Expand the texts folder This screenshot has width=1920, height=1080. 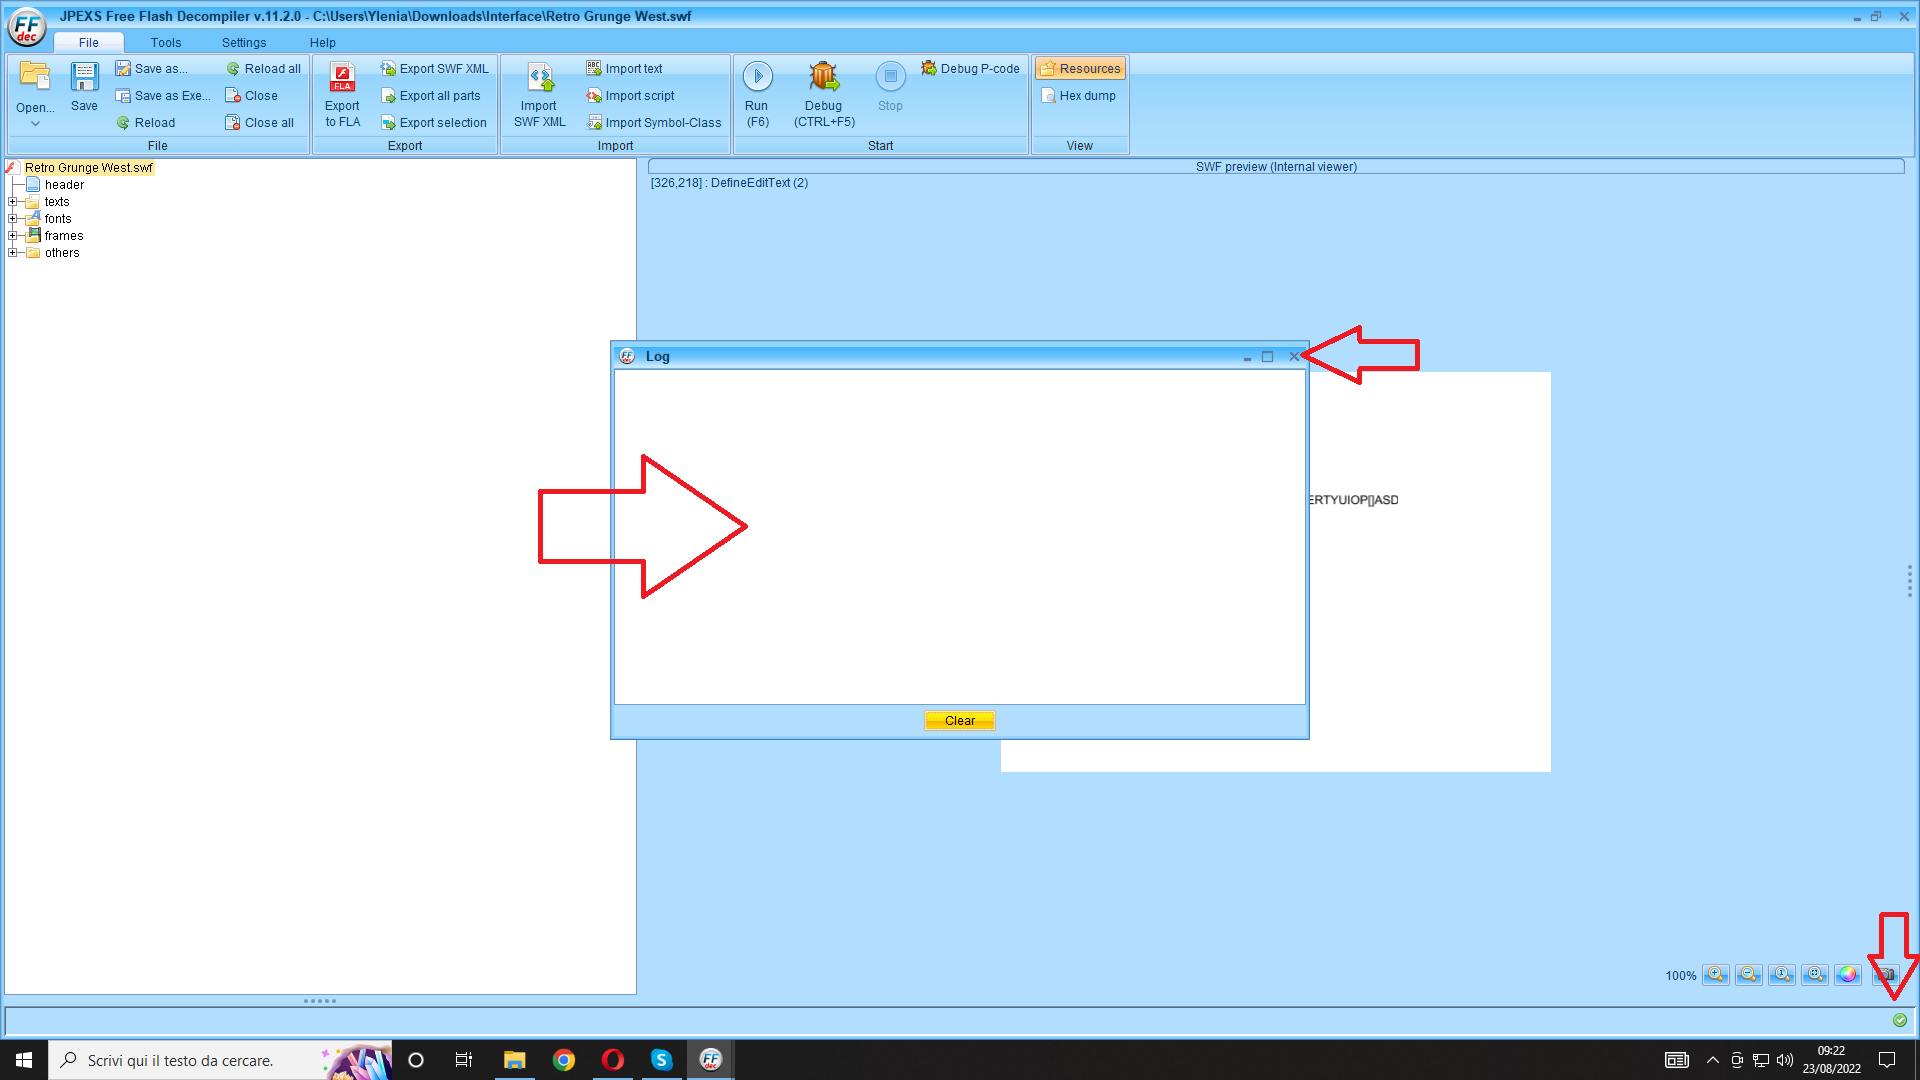coord(13,202)
